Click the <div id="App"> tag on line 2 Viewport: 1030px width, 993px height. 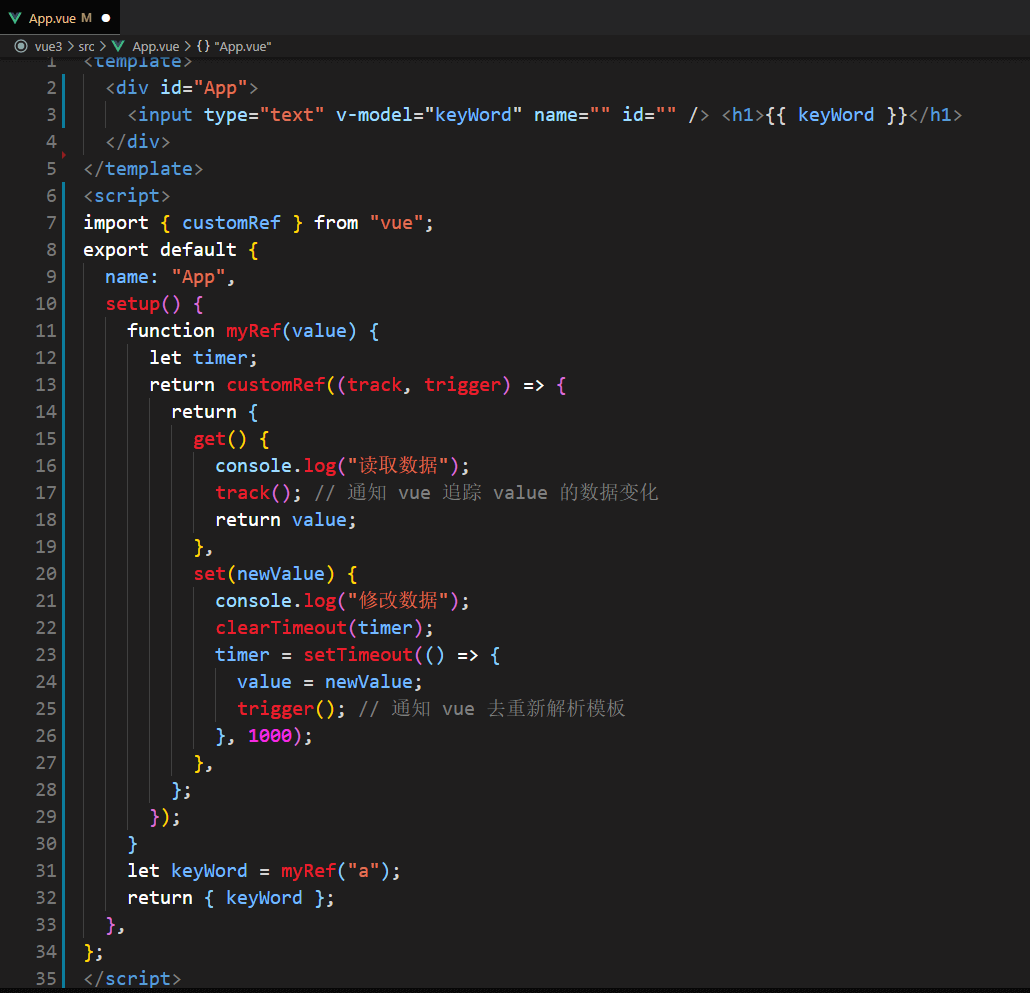coord(182,88)
